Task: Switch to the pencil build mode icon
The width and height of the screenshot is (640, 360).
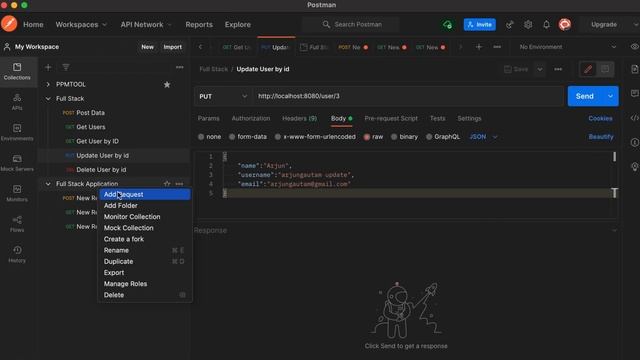Action: (588, 69)
